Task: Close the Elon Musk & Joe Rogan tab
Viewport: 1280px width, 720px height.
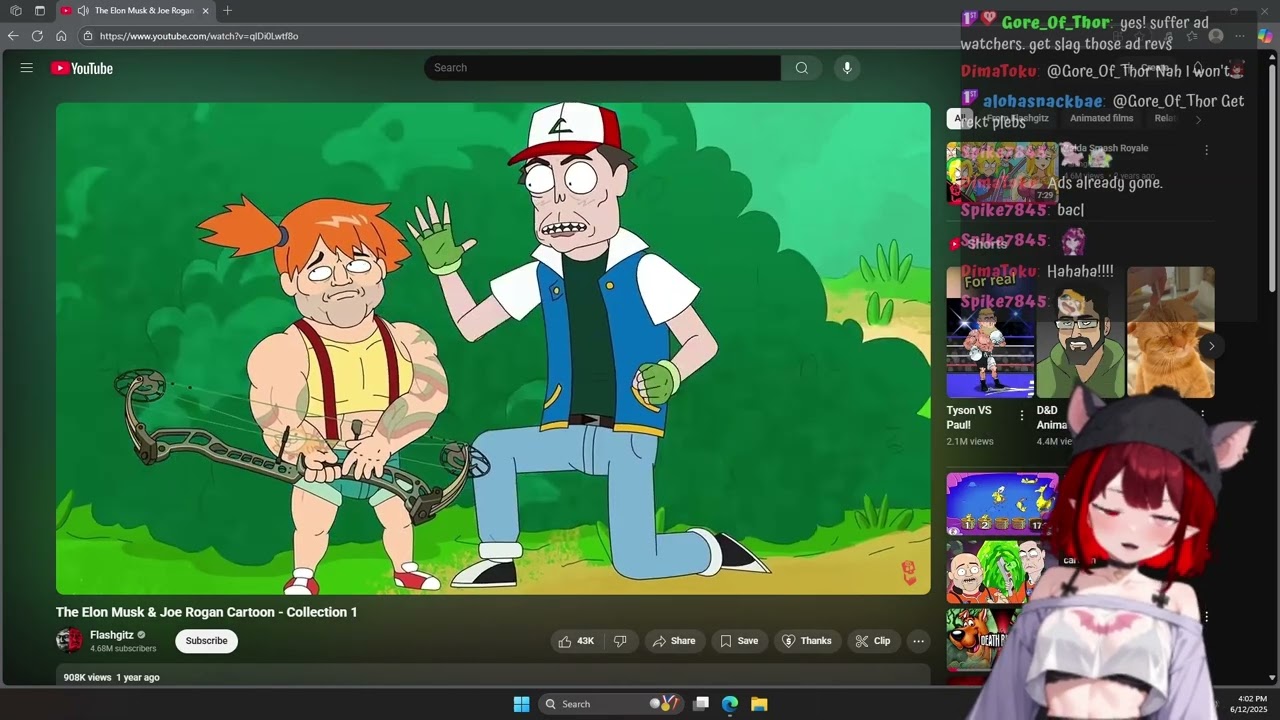Action: coord(206,11)
